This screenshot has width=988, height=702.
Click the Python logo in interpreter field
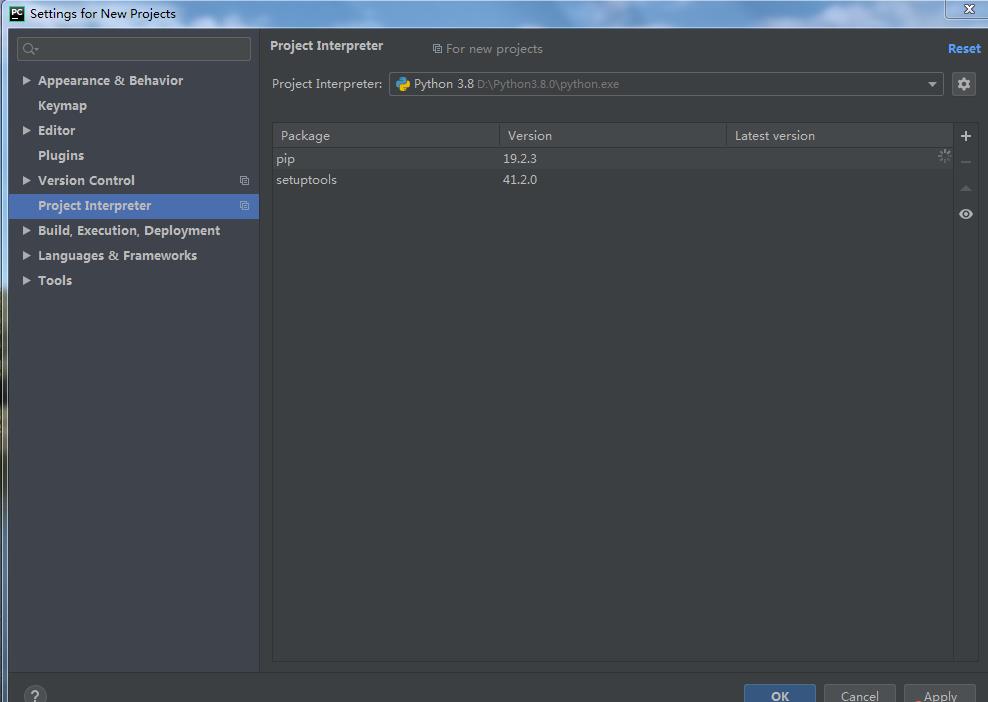tap(403, 84)
